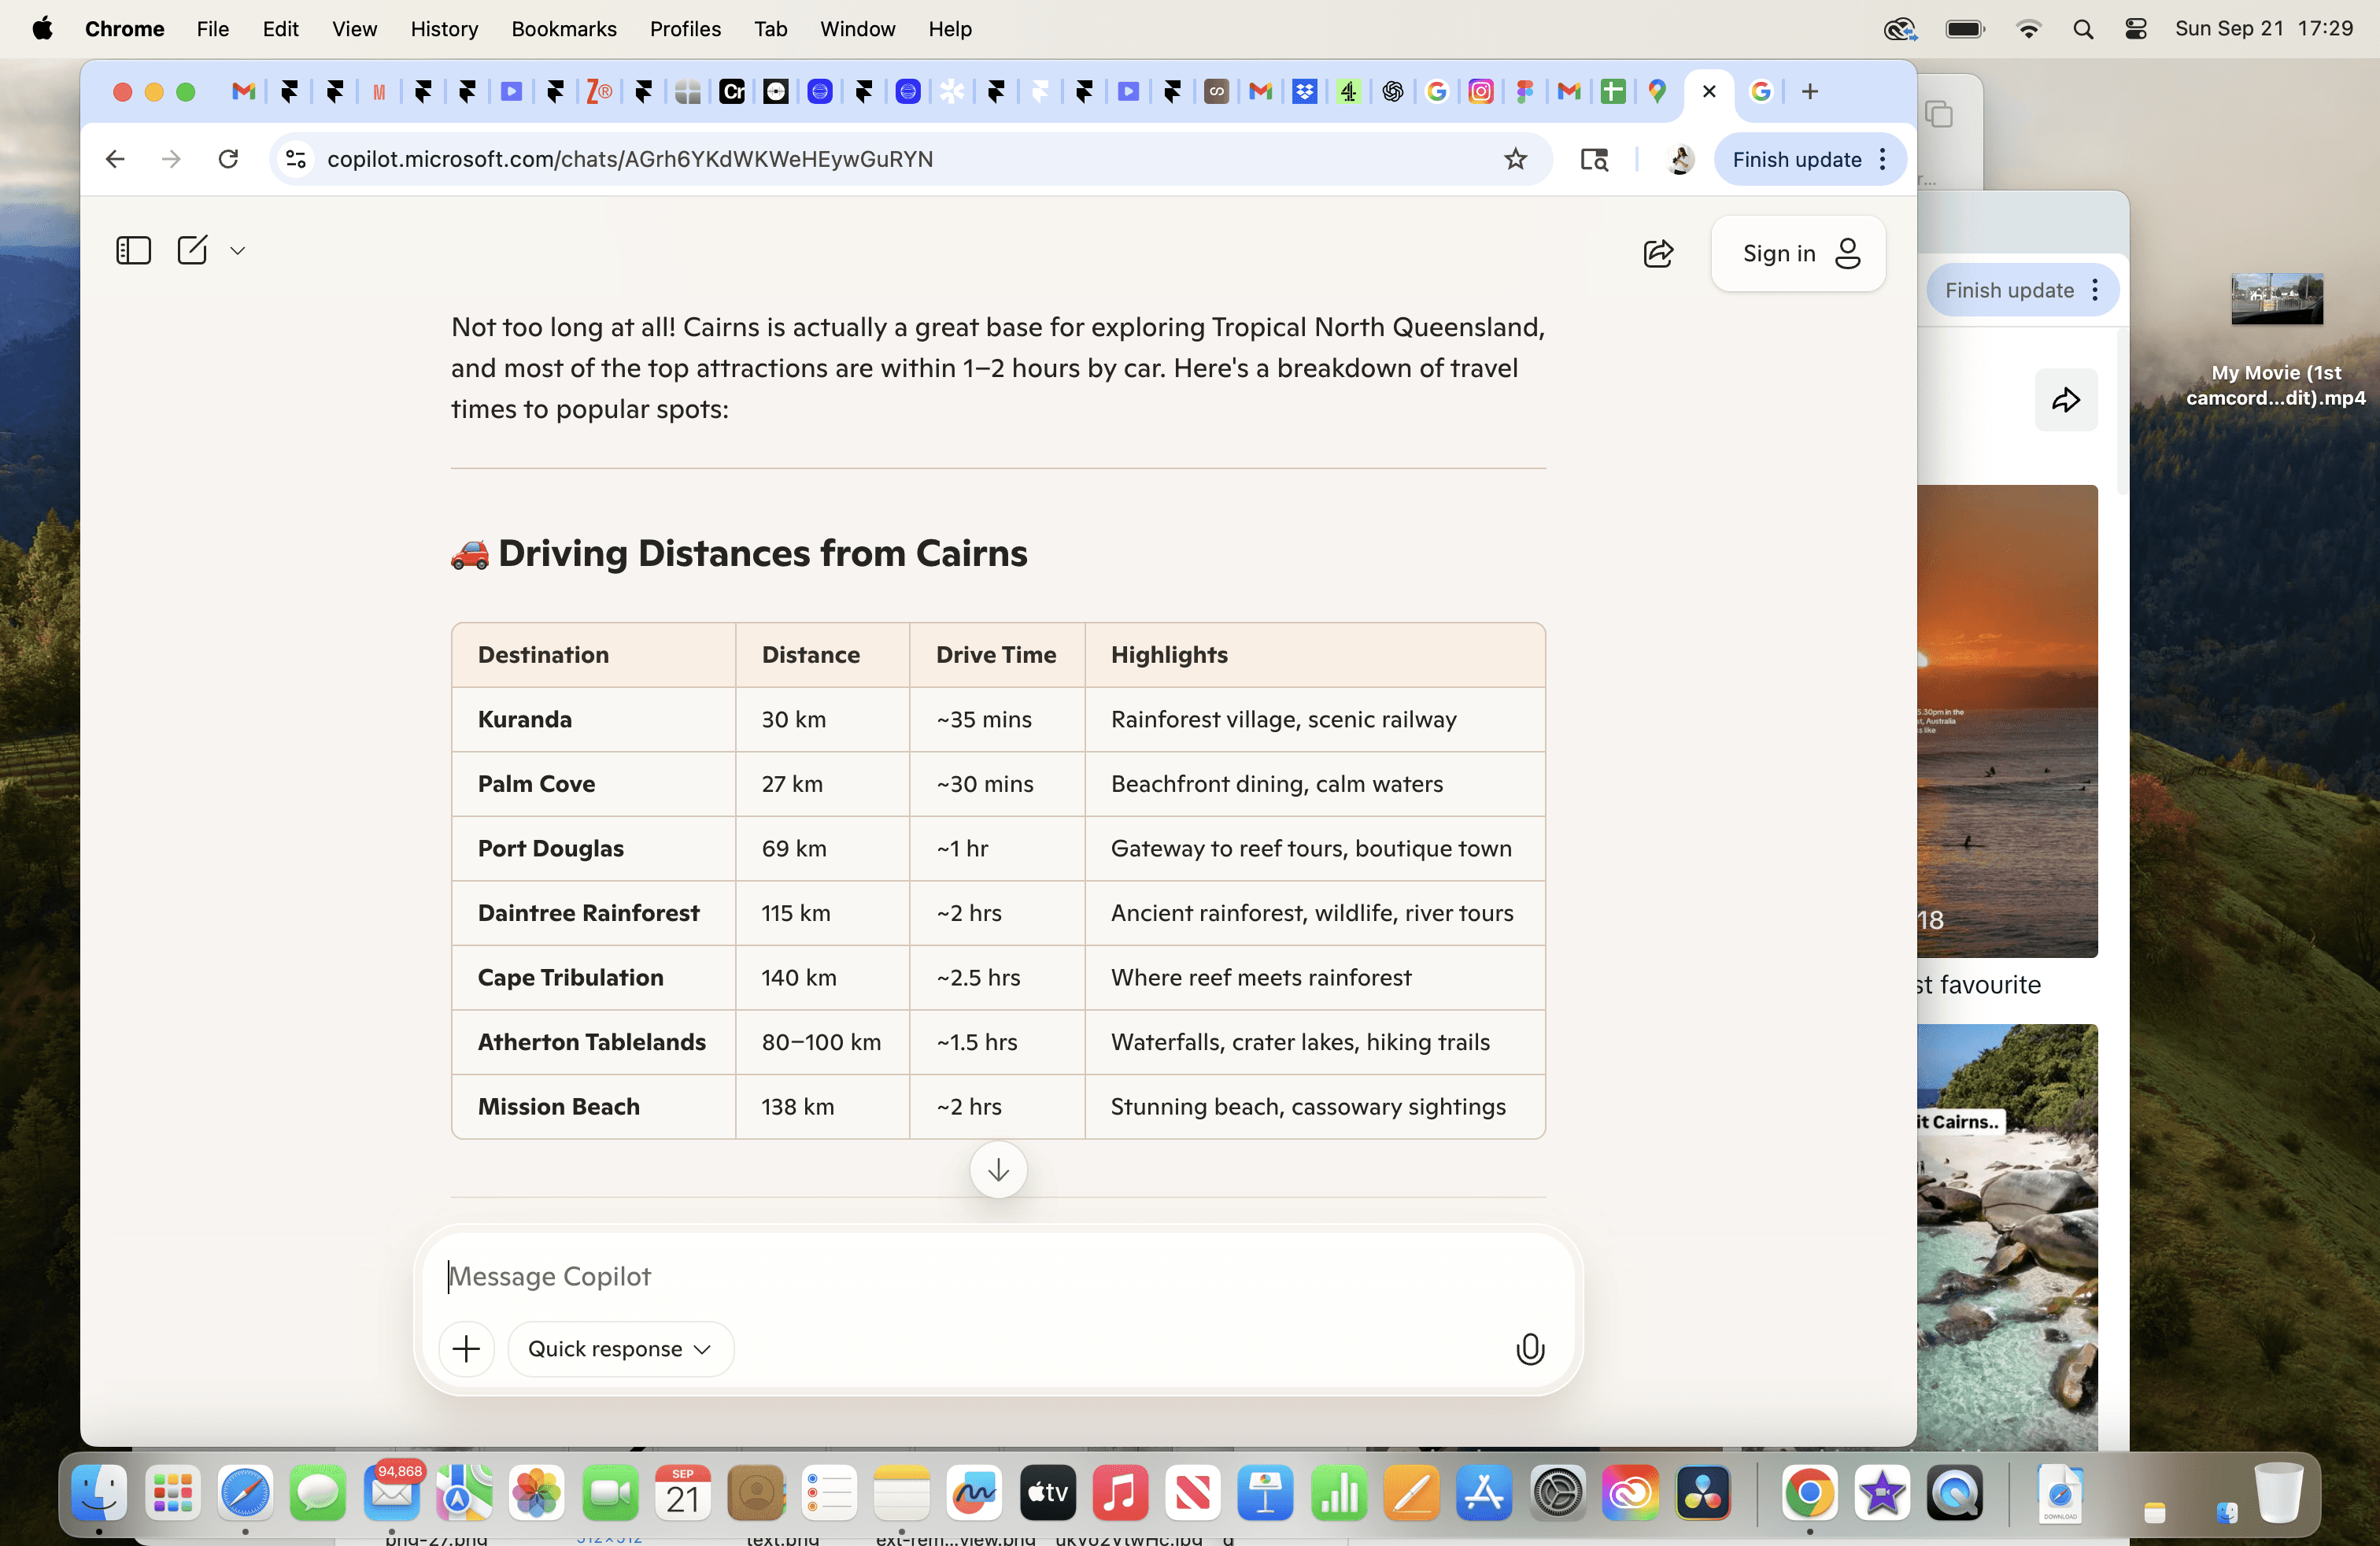Open site information icon in address bar

pyautogui.click(x=296, y=159)
